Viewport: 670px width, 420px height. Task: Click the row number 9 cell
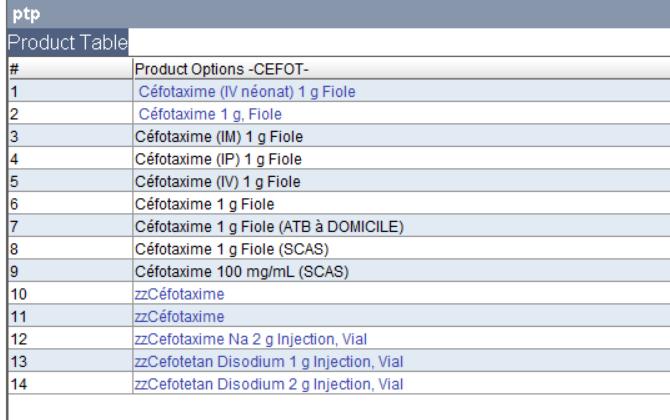point(68,272)
